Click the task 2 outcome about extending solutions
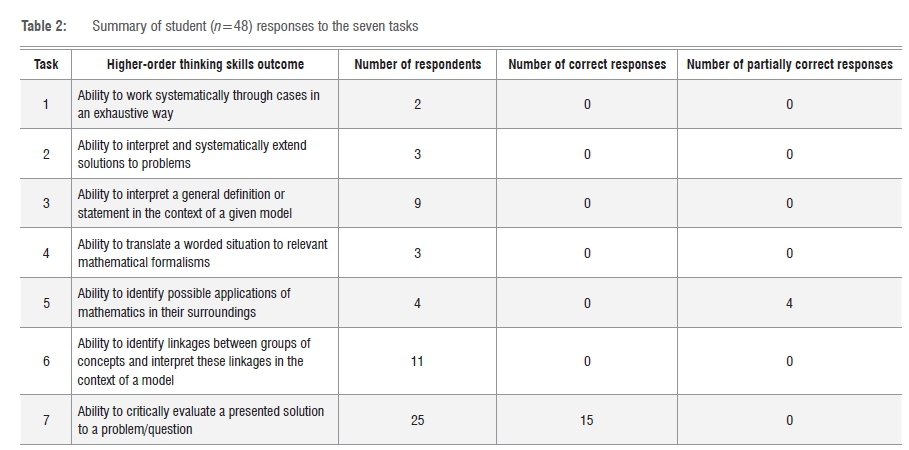The width and height of the screenshot is (909, 450). pyautogui.click(x=192, y=154)
